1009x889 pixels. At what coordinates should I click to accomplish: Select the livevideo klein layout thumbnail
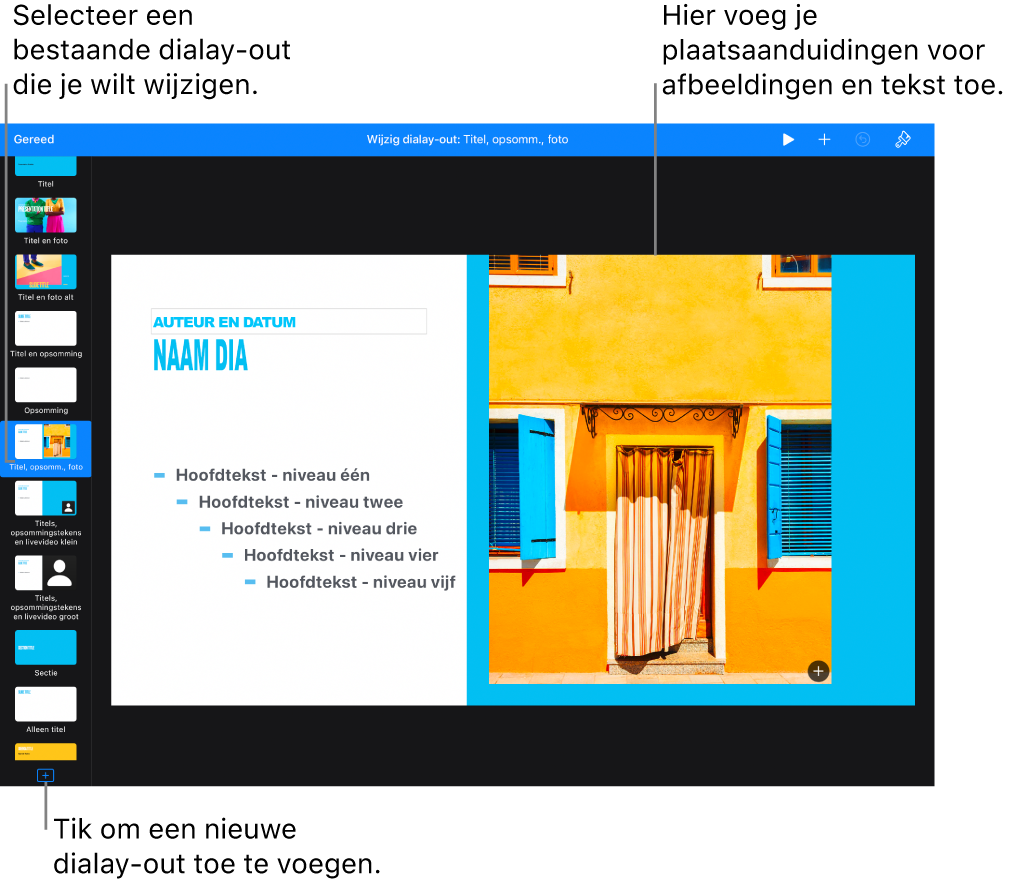(46, 499)
